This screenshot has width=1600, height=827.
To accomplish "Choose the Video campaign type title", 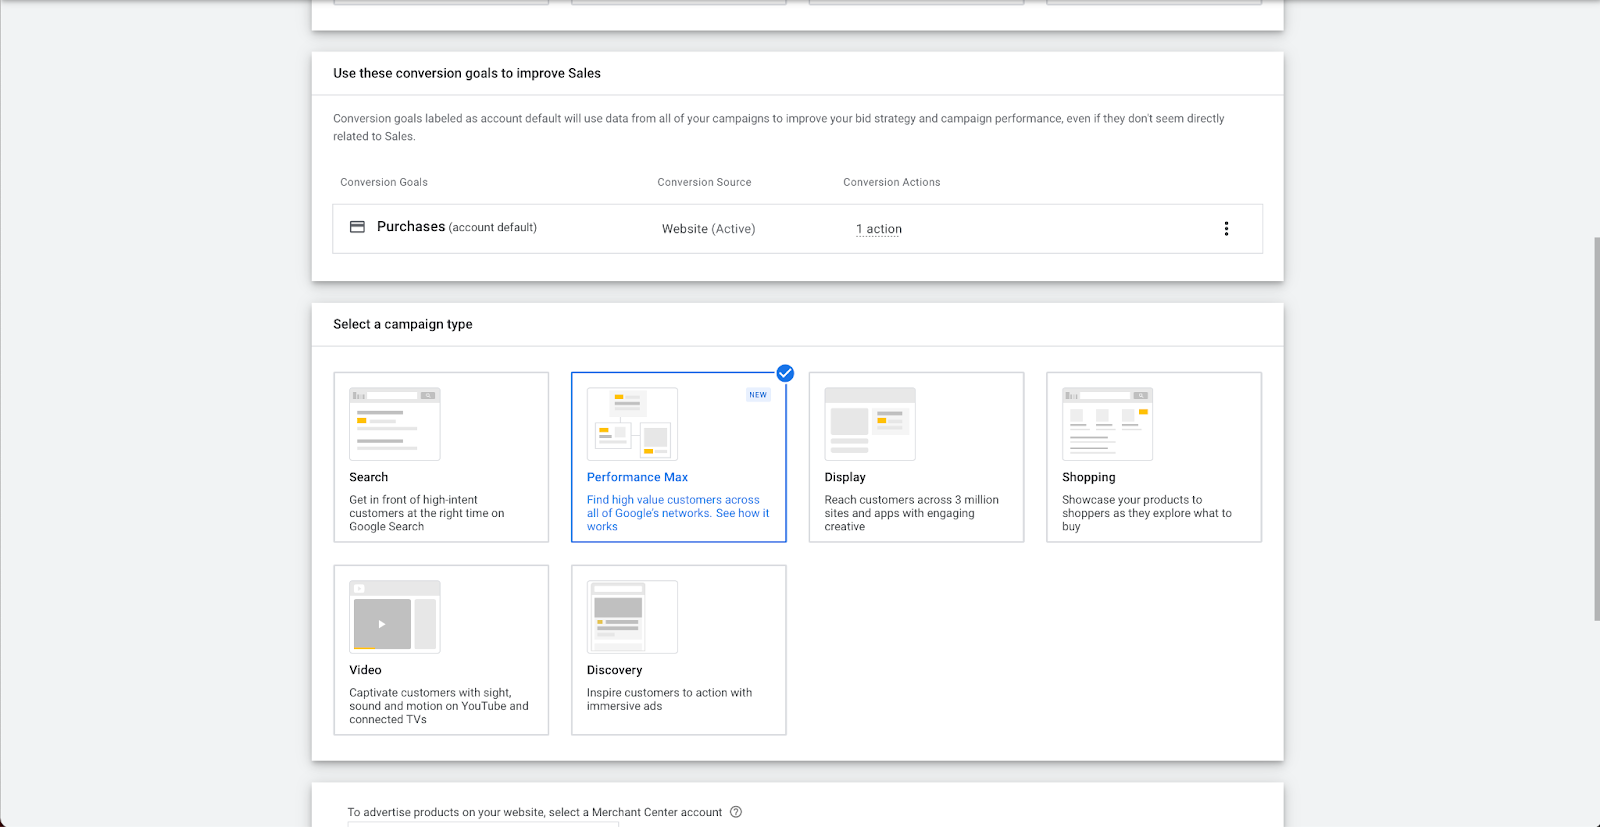I will [x=365, y=670].
